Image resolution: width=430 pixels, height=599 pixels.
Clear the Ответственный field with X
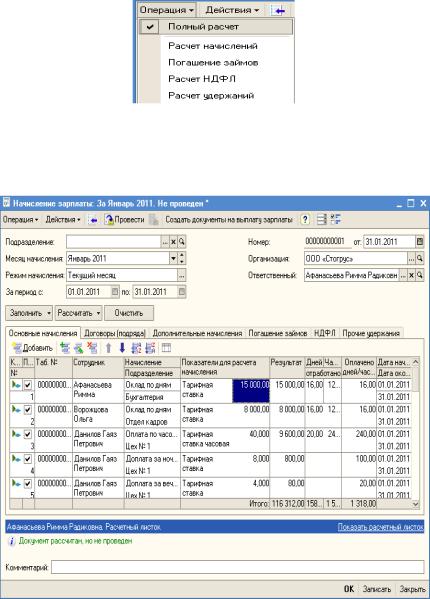pos(411,275)
